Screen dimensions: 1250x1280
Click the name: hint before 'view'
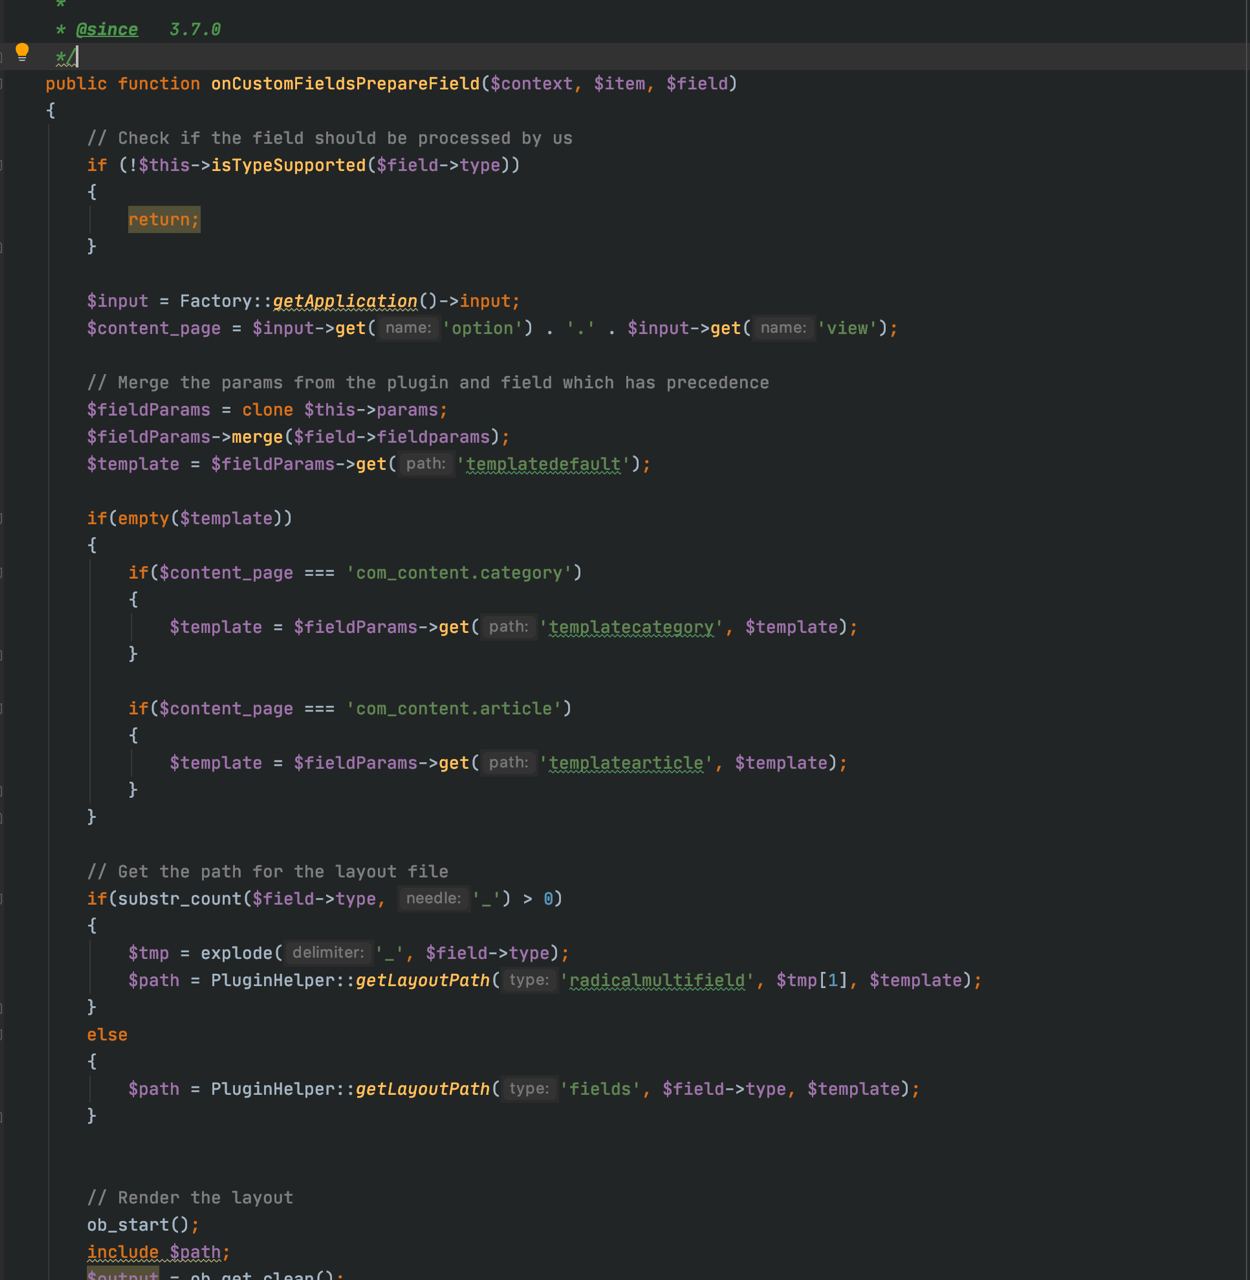pyautogui.click(x=783, y=328)
